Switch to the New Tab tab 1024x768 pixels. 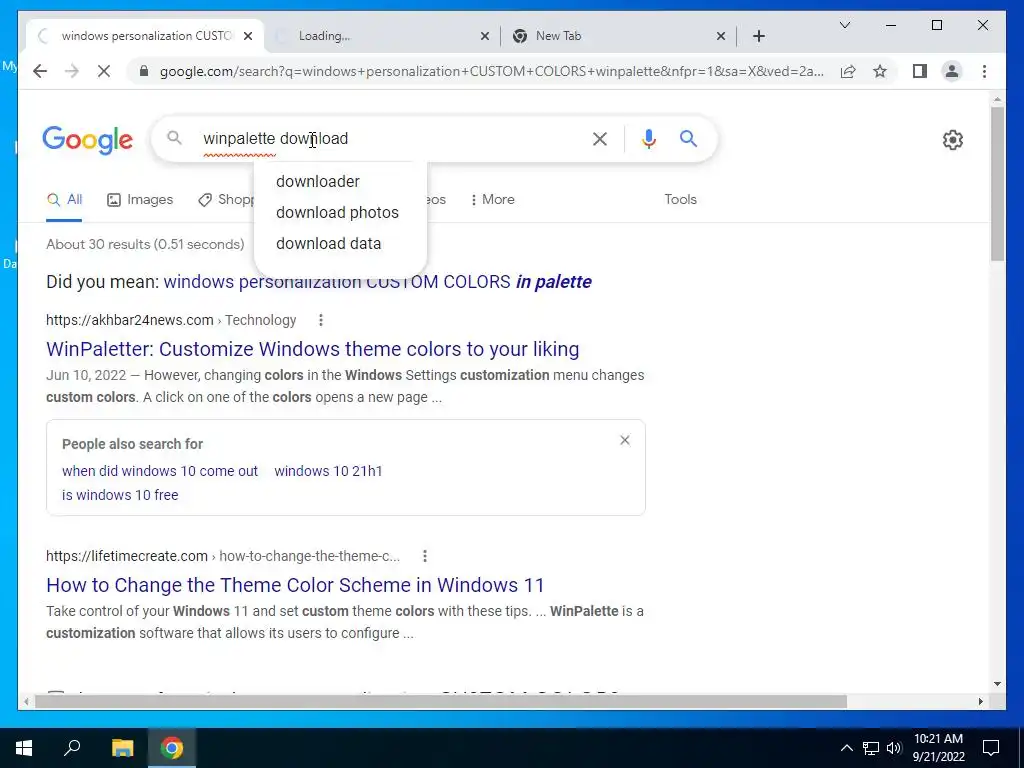click(618, 36)
